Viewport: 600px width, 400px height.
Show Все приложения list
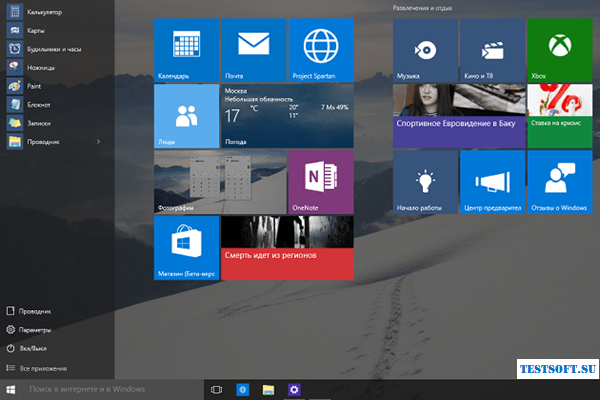[x=36, y=368]
